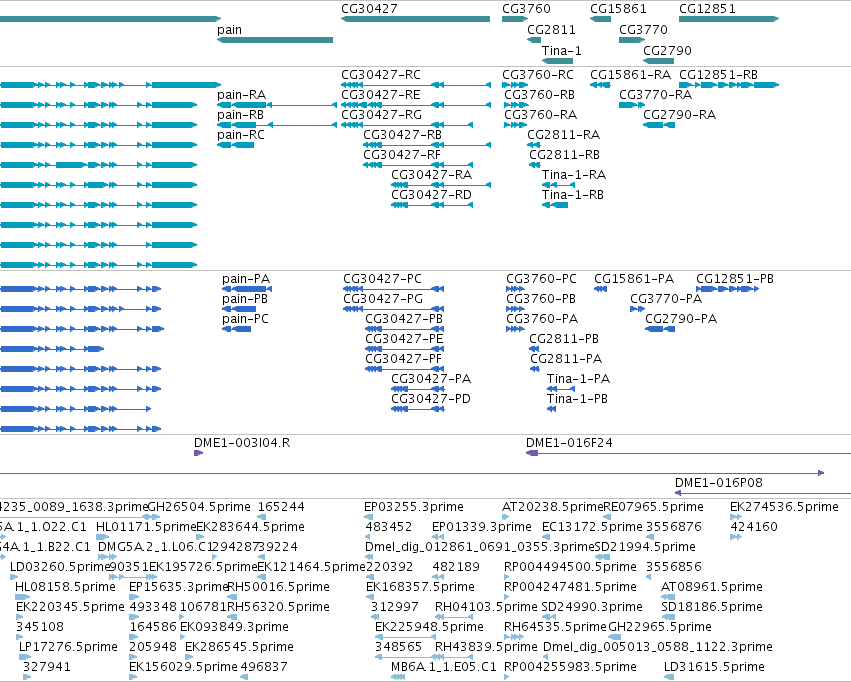Click the CG15861-PA protein label
This screenshot has height=682, width=851.
coord(634,278)
